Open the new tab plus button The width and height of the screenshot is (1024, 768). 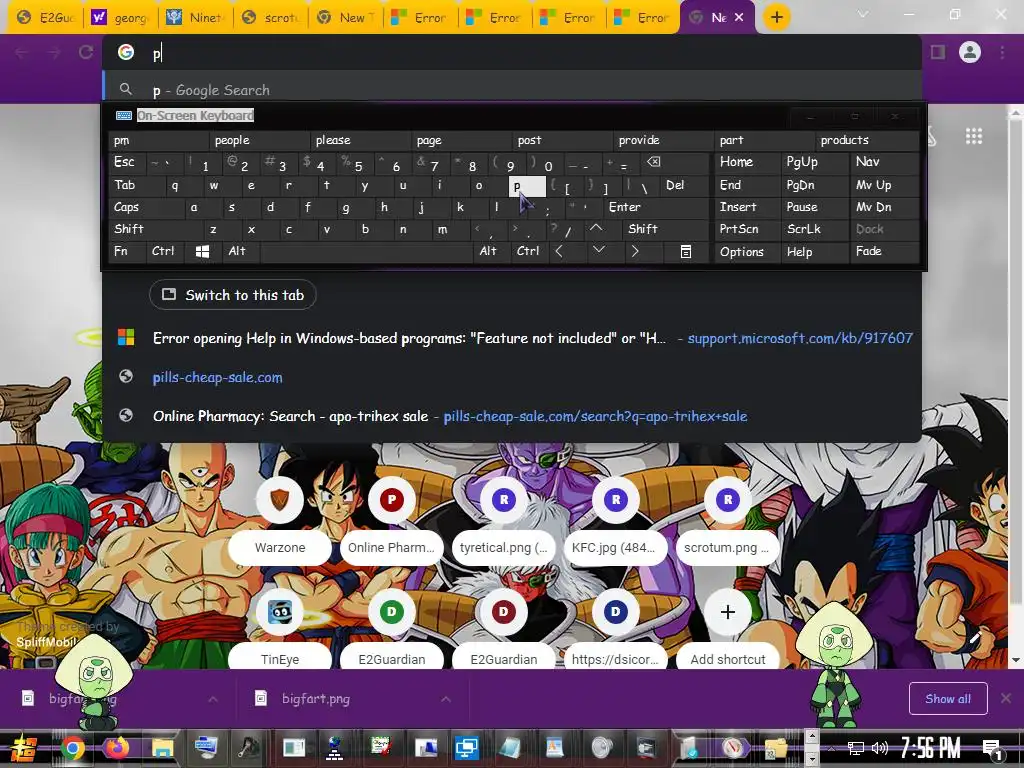tap(776, 17)
